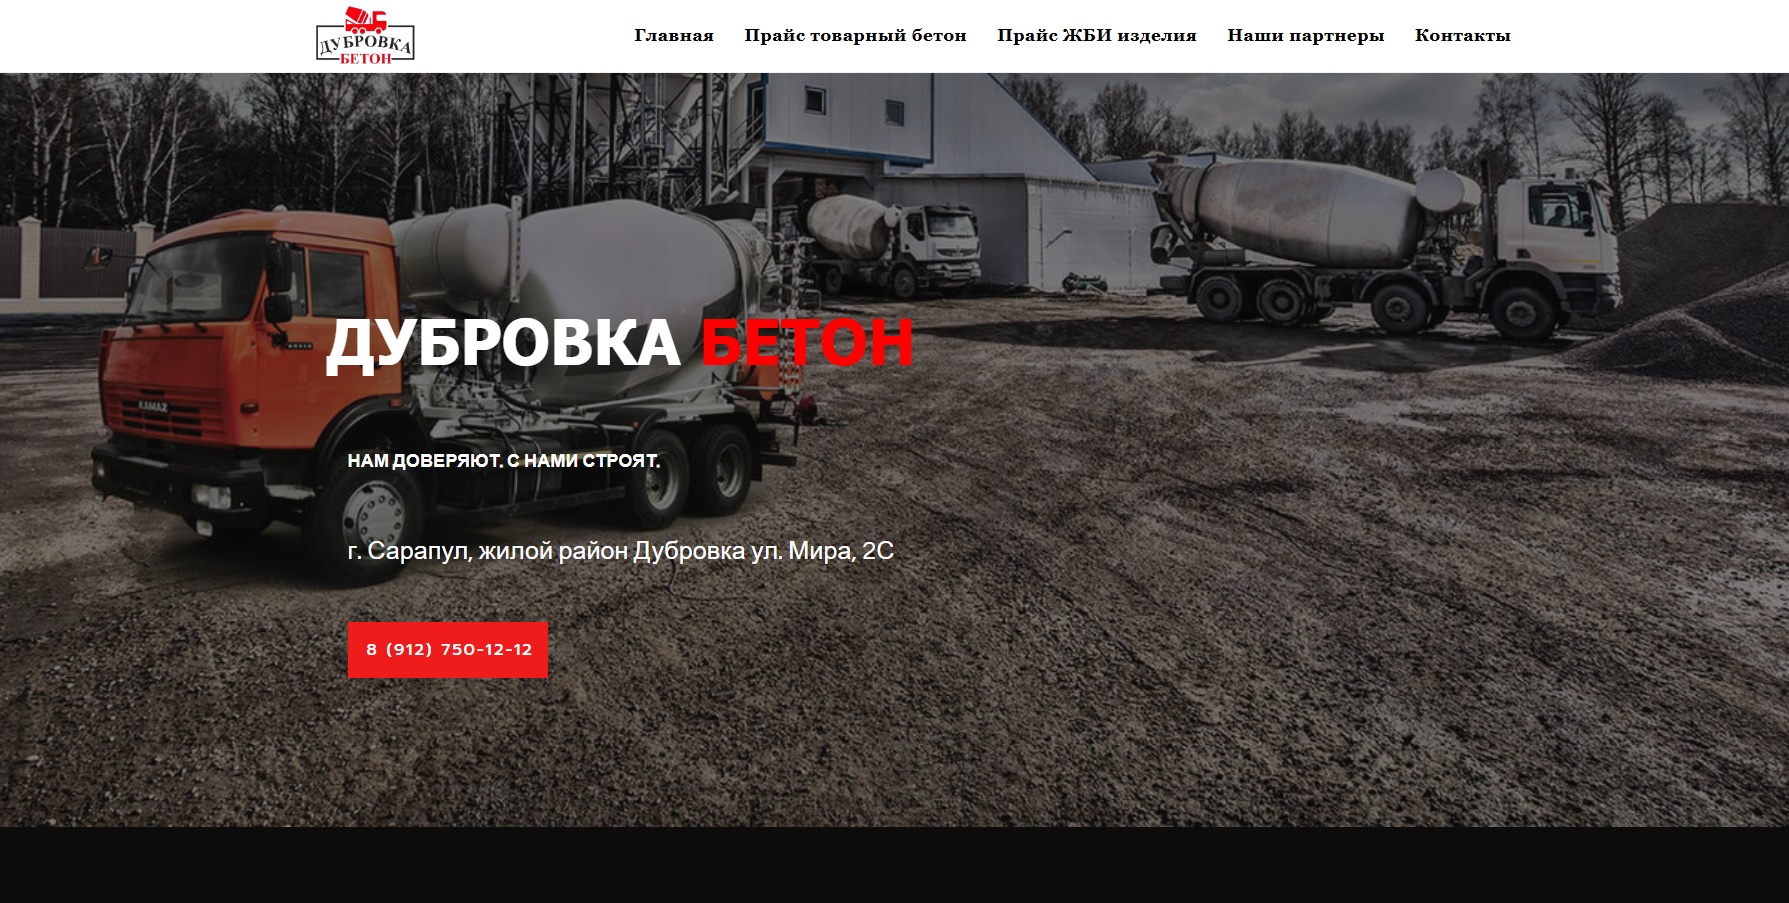Open Прайс товарный бетон page

tap(855, 36)
